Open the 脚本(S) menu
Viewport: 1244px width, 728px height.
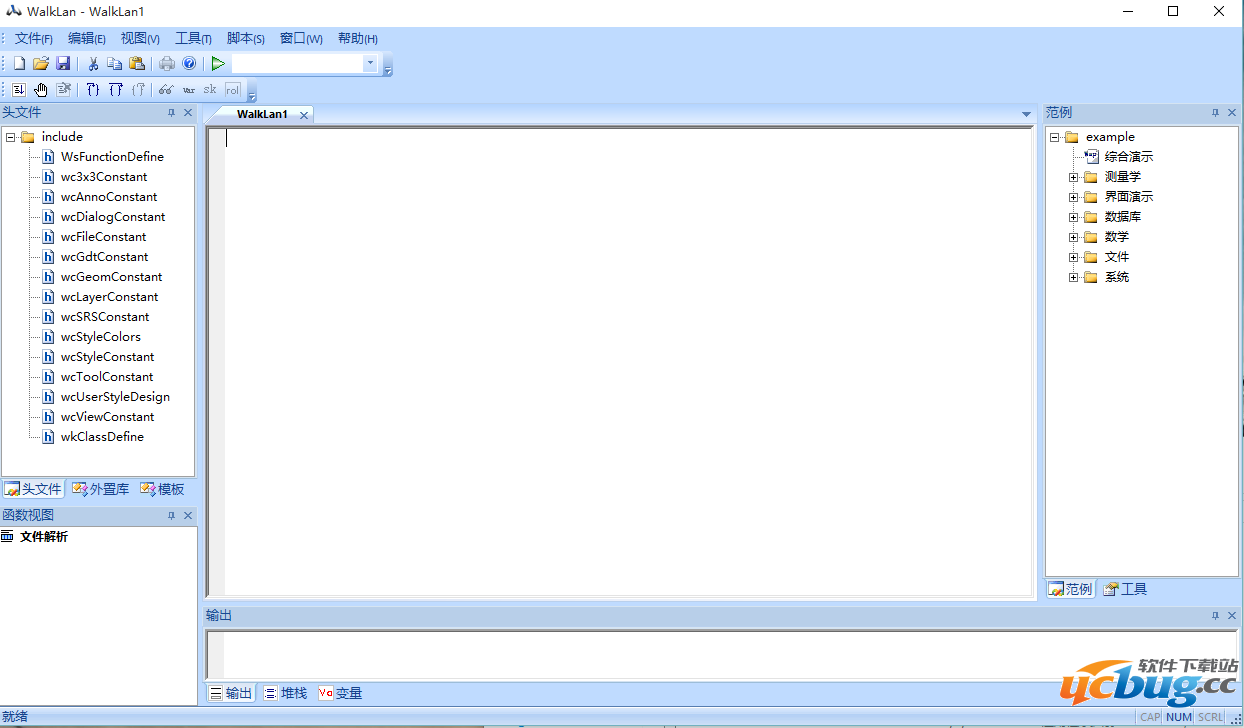pos(245,39)
